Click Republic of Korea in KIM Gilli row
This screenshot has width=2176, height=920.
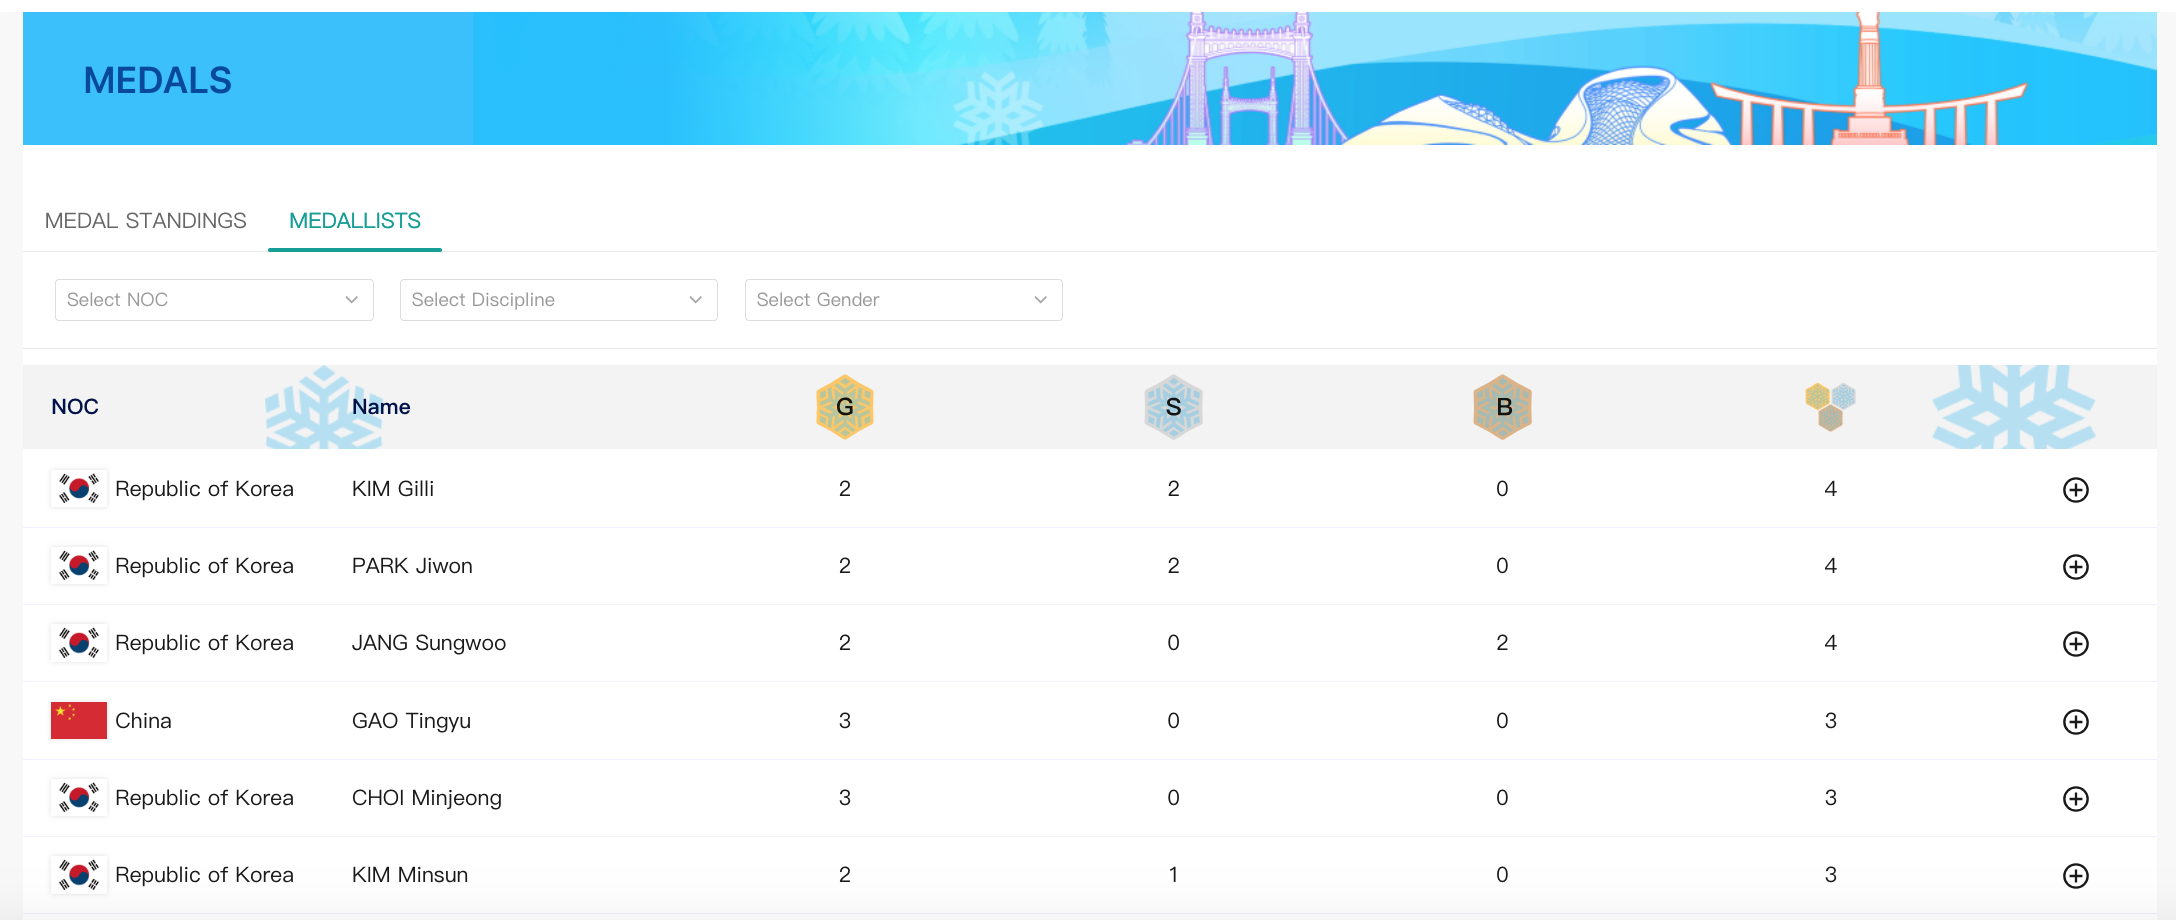[x=204, y=489]
